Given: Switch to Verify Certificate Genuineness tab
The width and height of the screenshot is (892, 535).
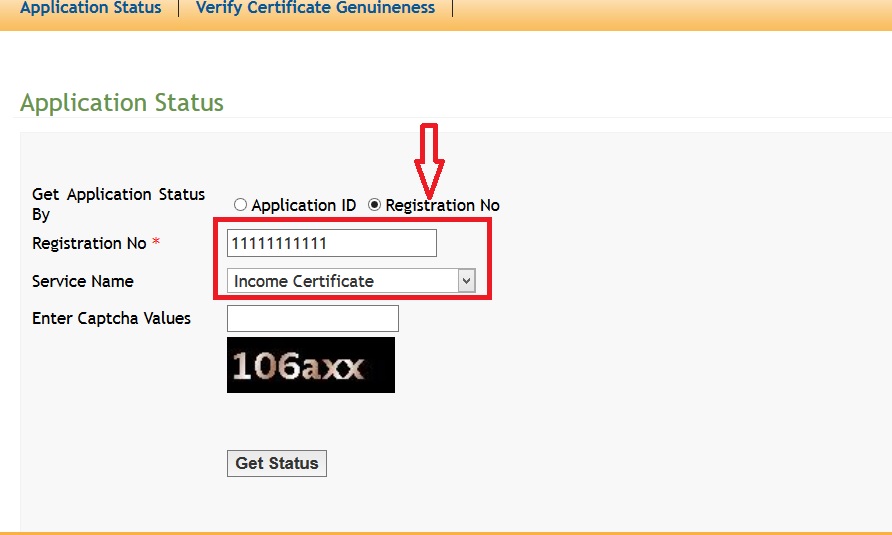Looking at the screenshot, I should tap(315, 8).
